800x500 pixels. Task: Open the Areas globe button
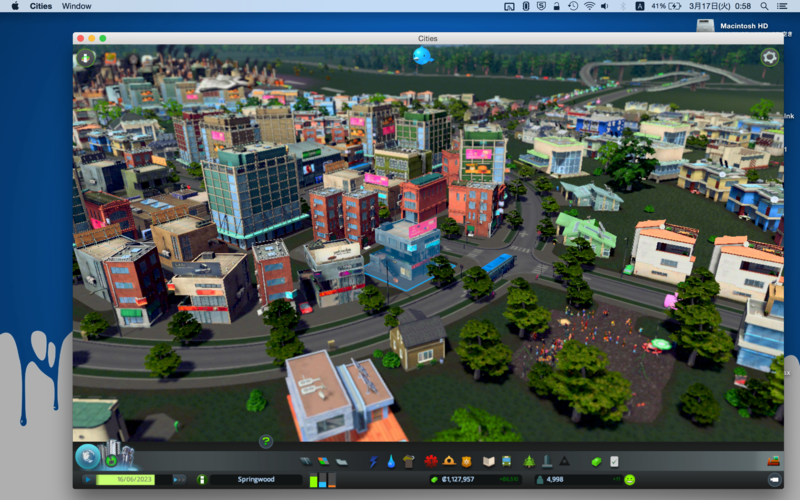[x=87, y=456]
